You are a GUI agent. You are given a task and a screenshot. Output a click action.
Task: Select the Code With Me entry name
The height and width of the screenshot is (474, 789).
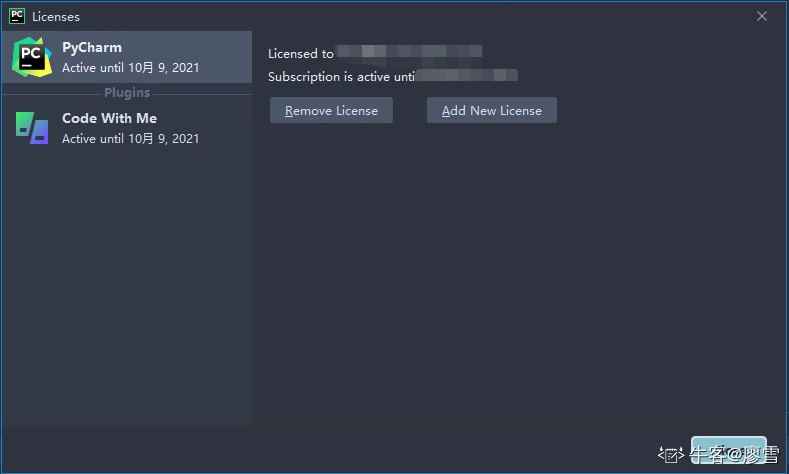(x=109, y=118)
